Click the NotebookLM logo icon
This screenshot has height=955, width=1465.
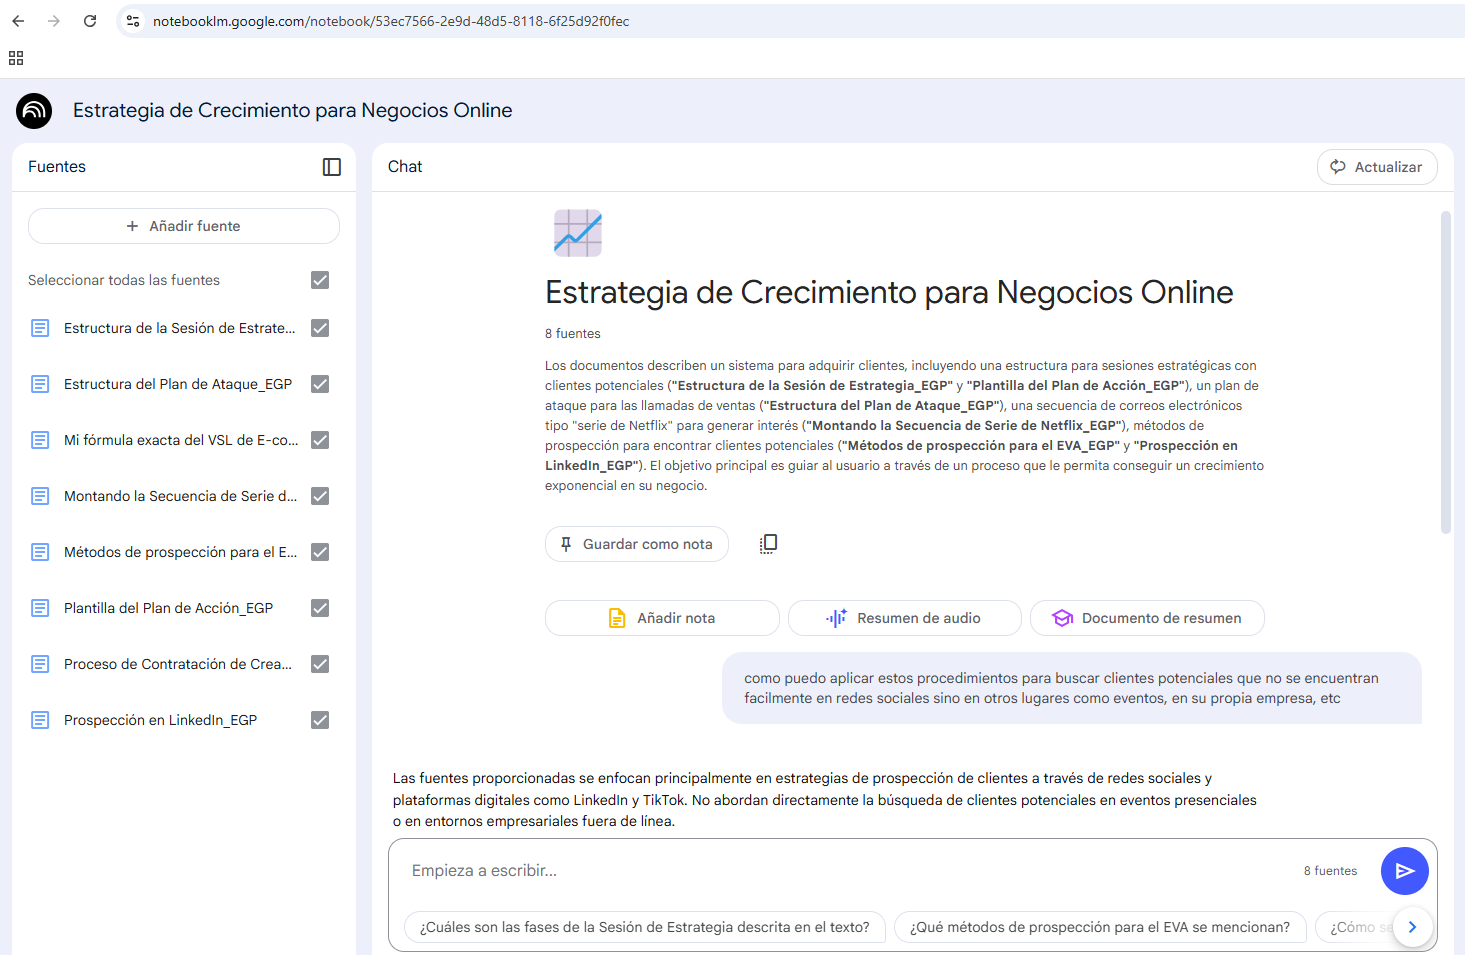point(34,111)
